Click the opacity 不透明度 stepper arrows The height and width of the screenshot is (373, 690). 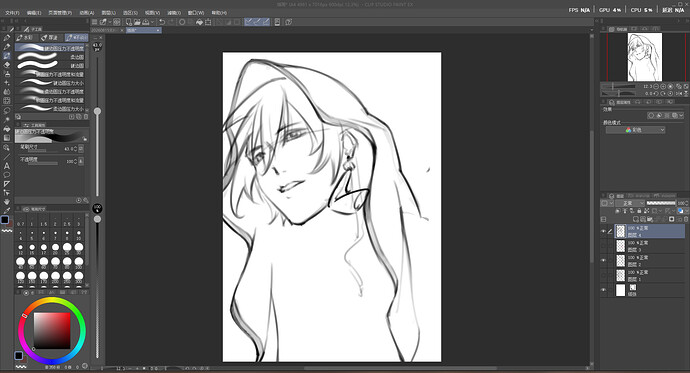tap(76, 161)
